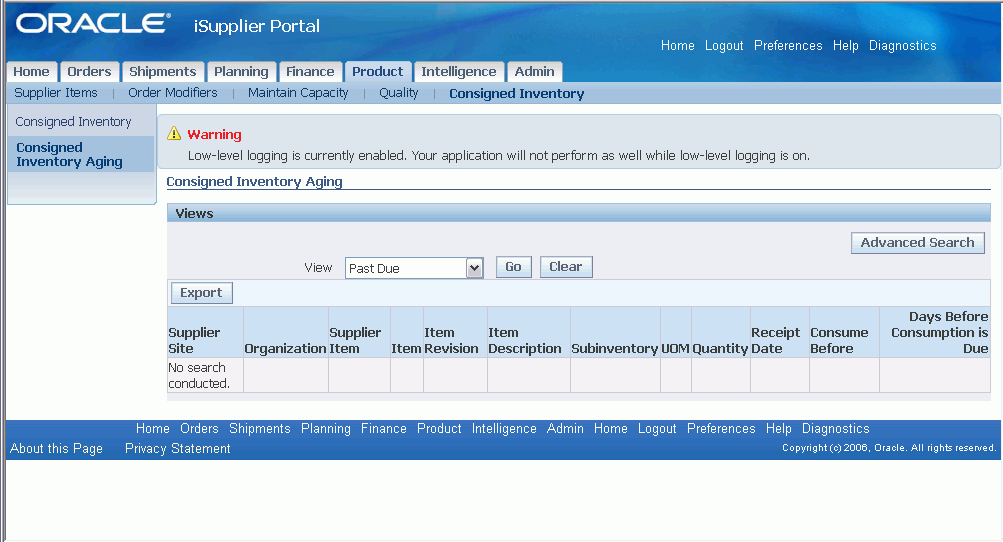1003x542 pixels.
Task: Click the footer Planning link
Action: [326, 428]
